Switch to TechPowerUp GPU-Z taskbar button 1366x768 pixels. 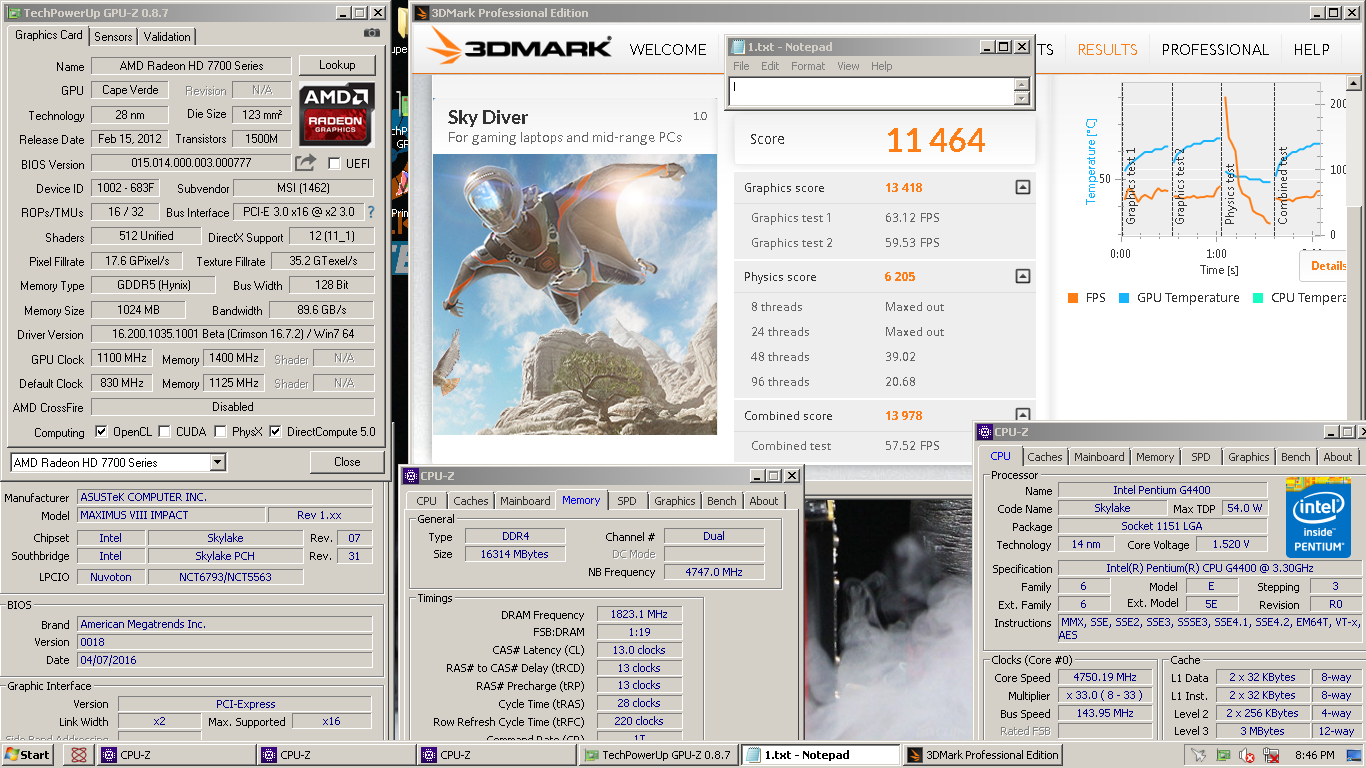(658, 755)
